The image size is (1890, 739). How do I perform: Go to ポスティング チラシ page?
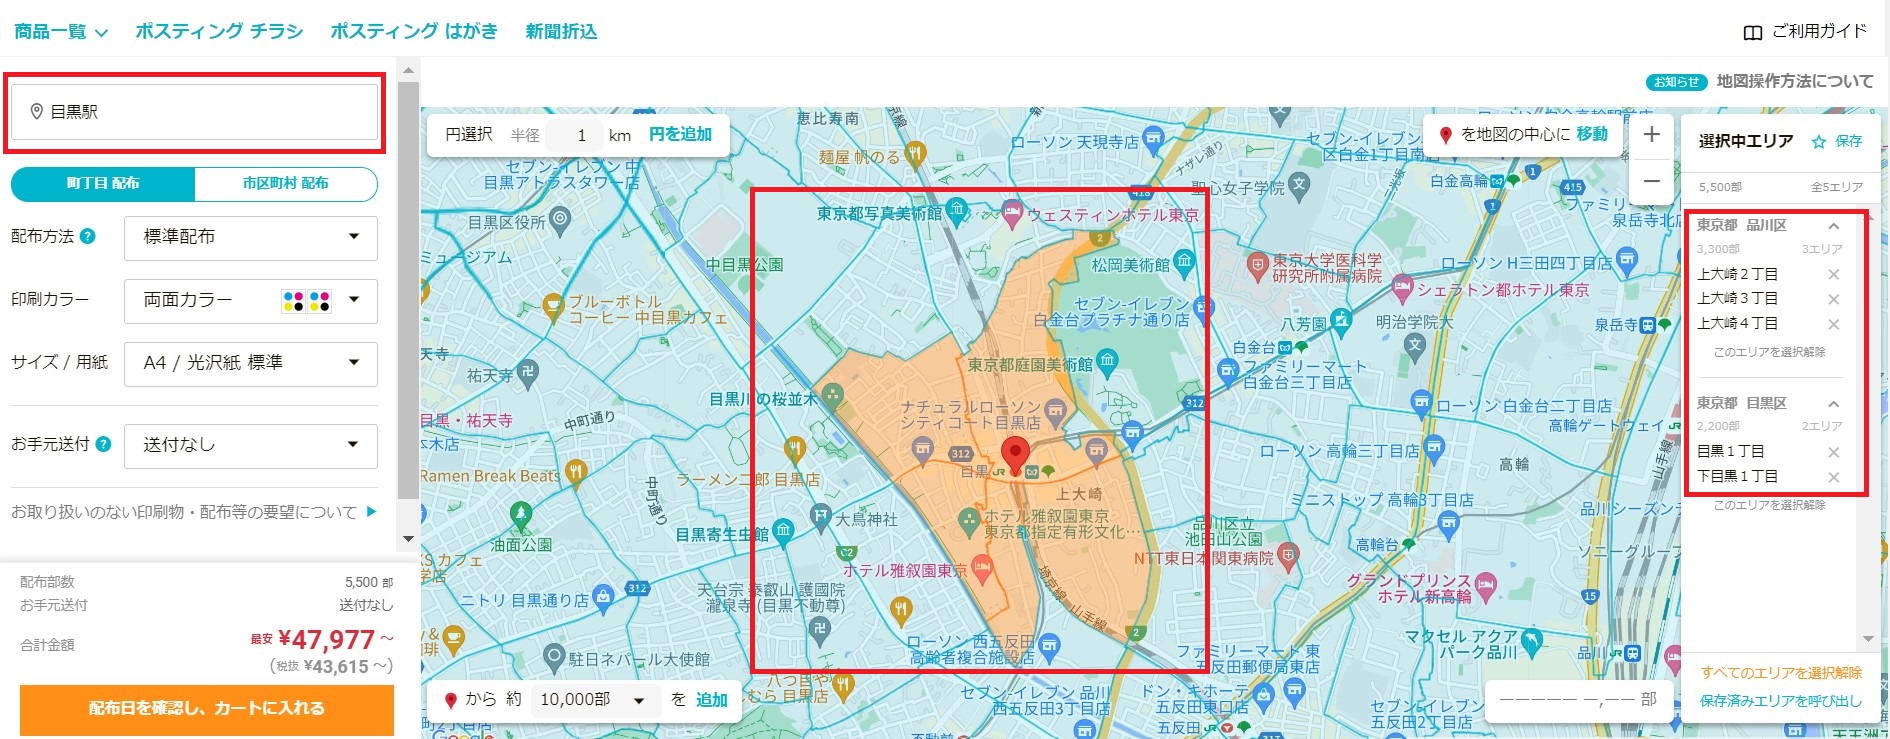[219, 32]
